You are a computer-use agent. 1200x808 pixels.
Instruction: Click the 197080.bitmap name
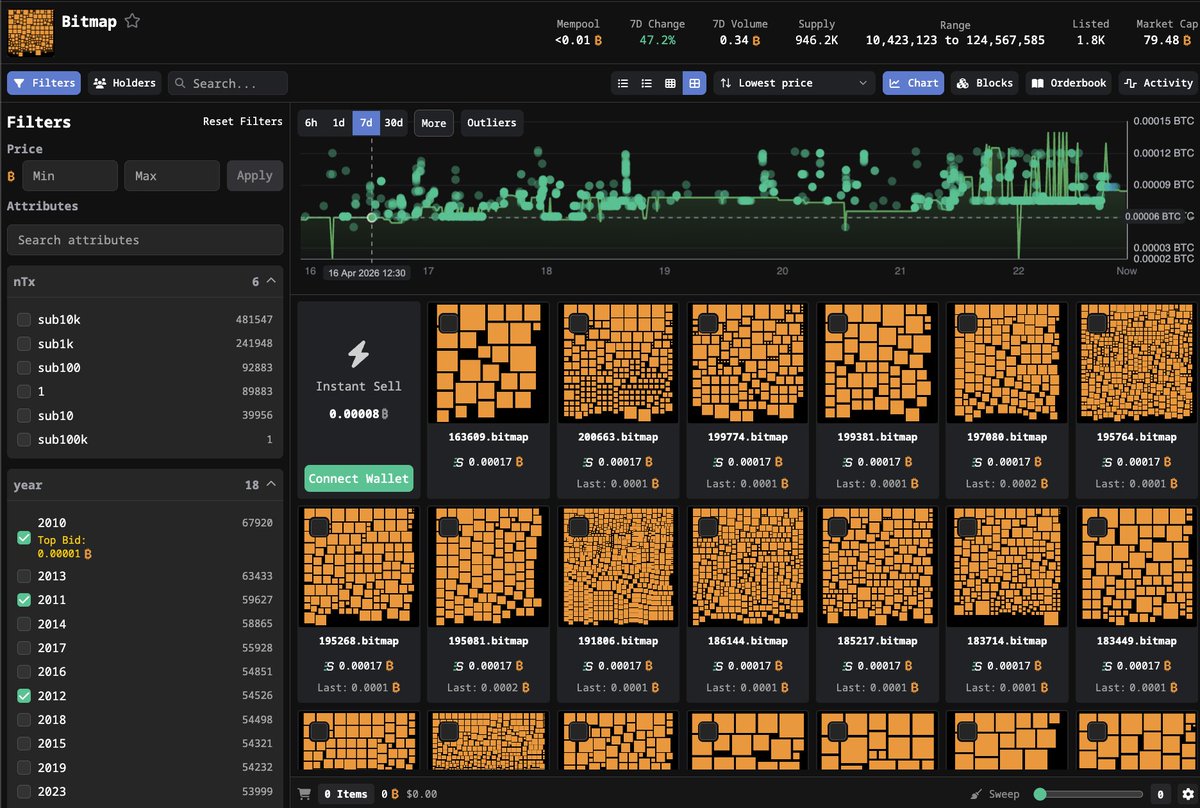pos(1007,437)
